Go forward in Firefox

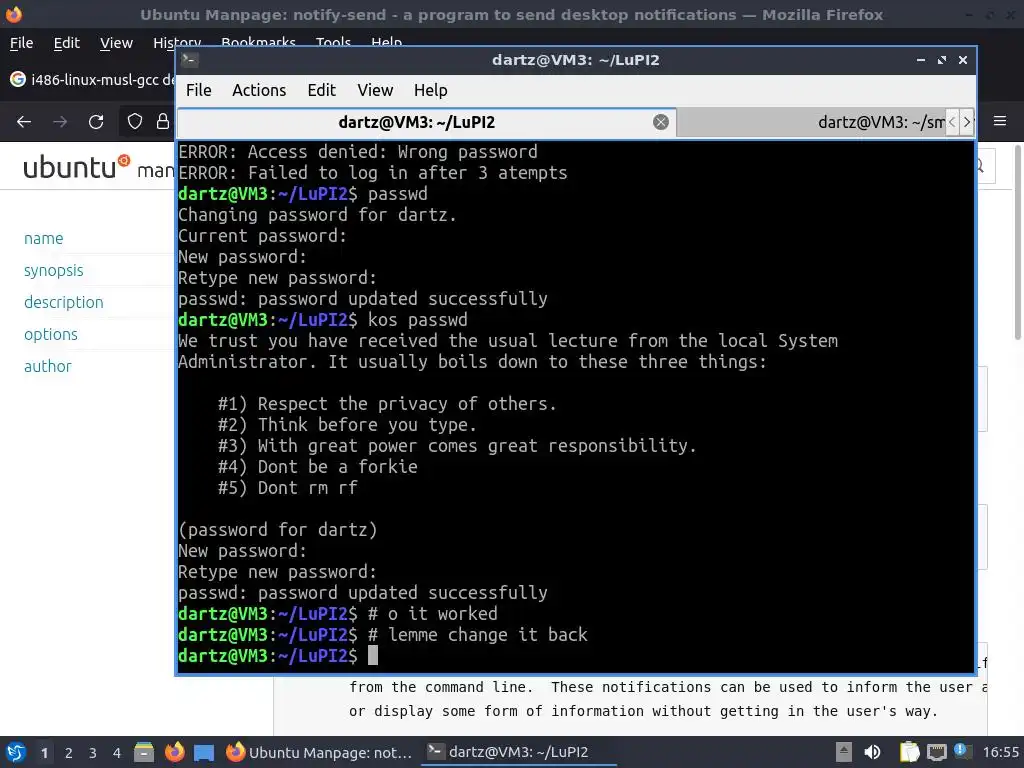coord(60,121)
